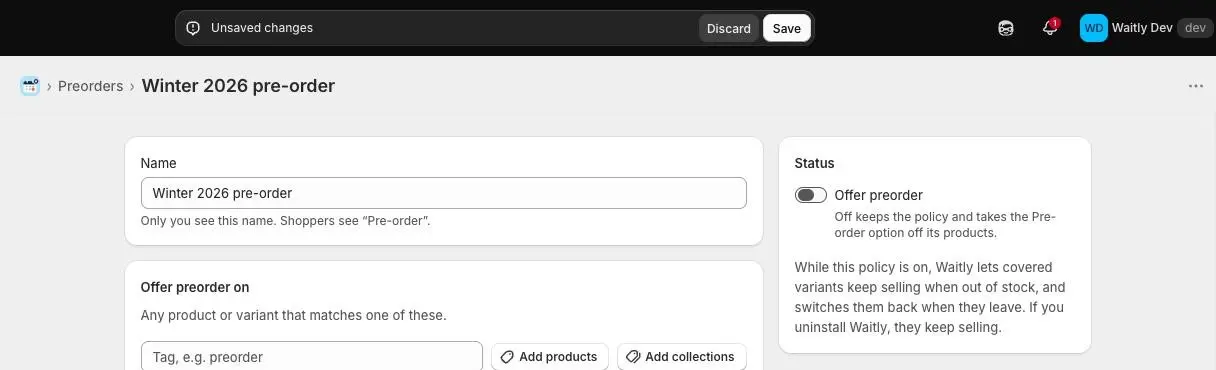Click the Waitly app icon in breadcrumb

click(x=30, y=86)
